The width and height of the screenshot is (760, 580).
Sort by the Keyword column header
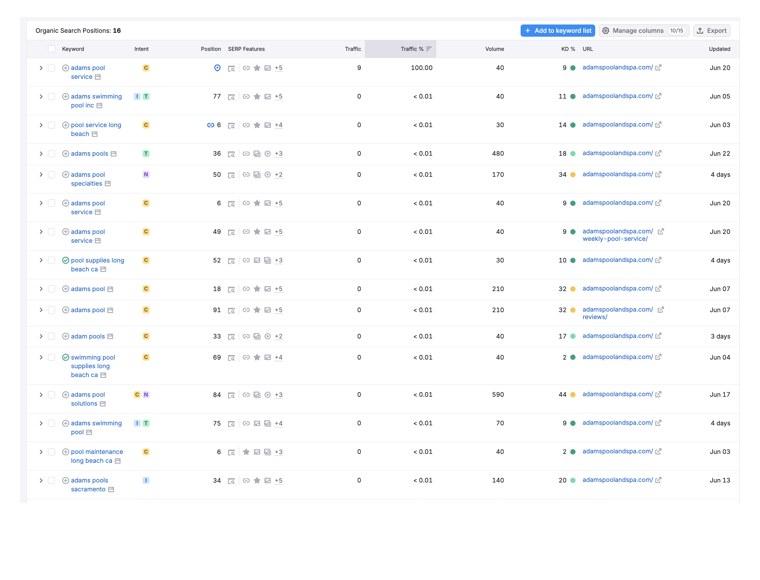(x=73, y=49)
